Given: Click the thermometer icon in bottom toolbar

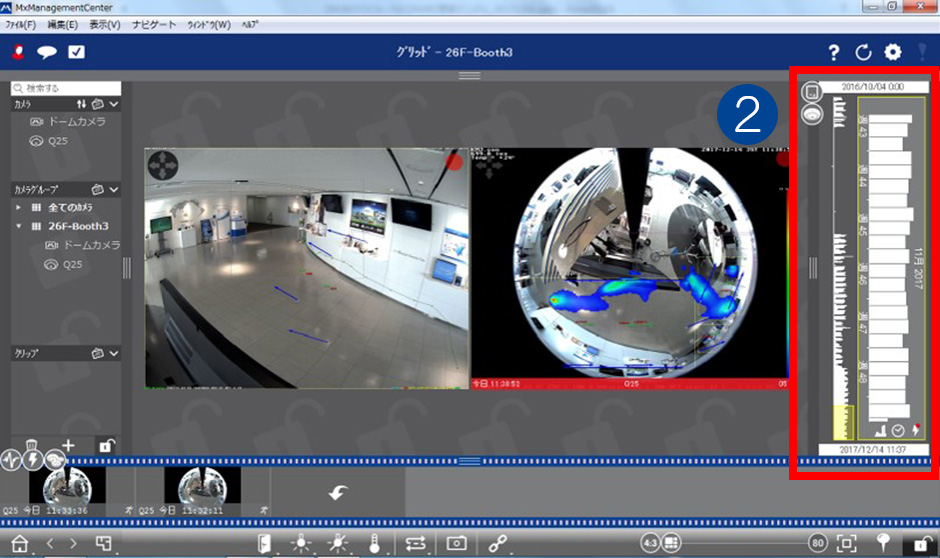Looking at the screenshot, I should (375, 543).
